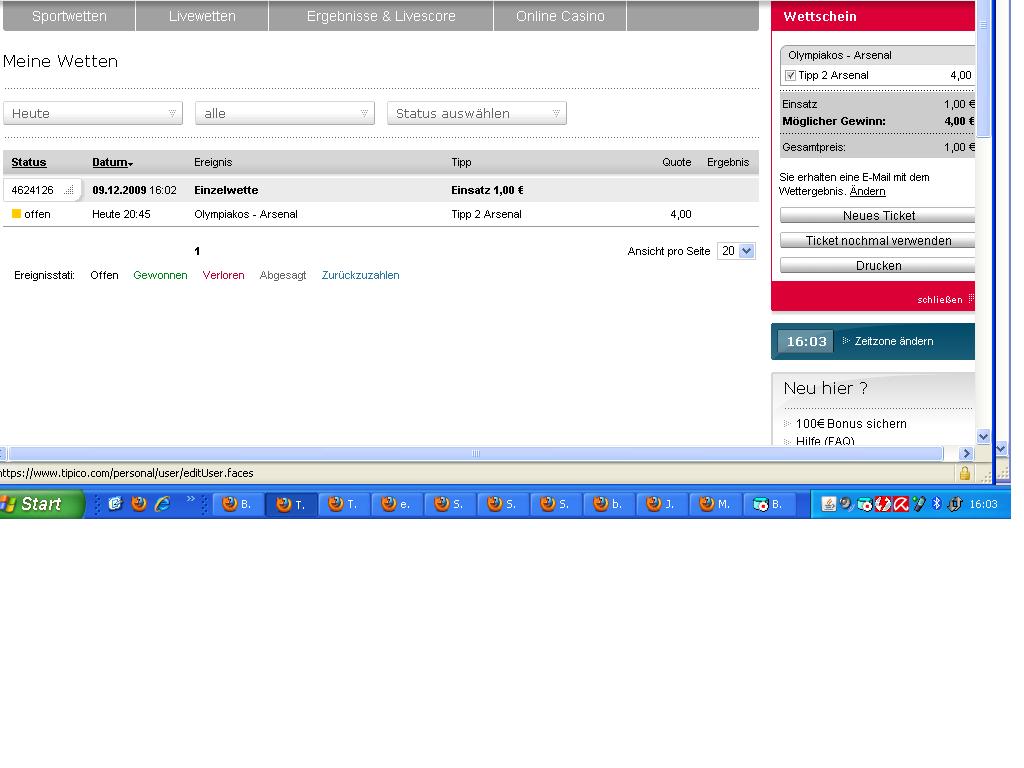This screenshot has width=1024, height=768.
Task: Click the Java icon in the system tray
Action: click(828, 504)
